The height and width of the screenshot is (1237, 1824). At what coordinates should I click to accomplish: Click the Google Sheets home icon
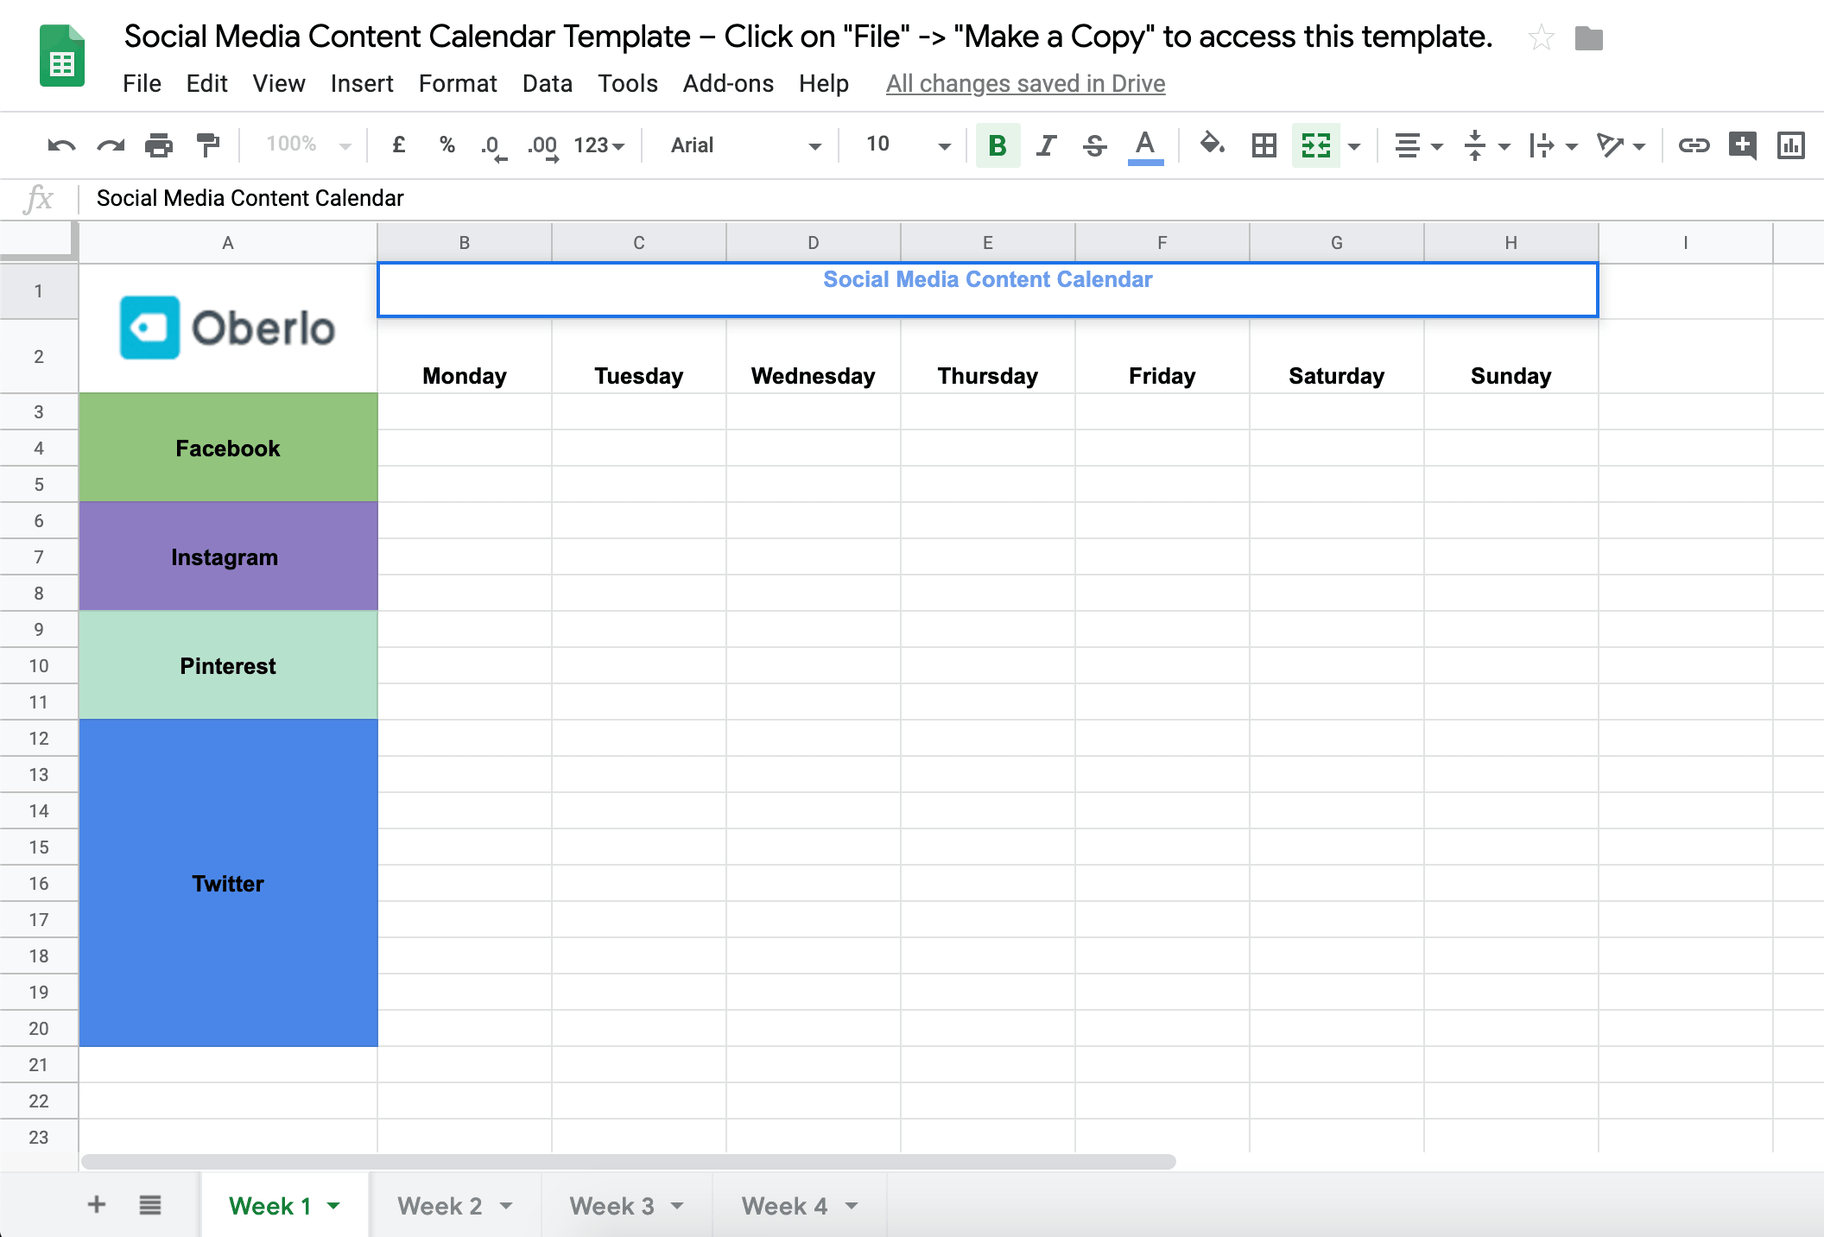(x=62, y=56)
